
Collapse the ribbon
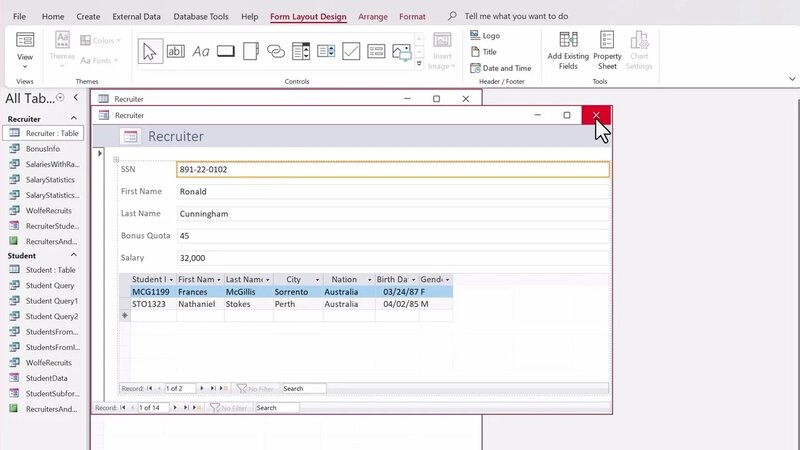(792, 79)
